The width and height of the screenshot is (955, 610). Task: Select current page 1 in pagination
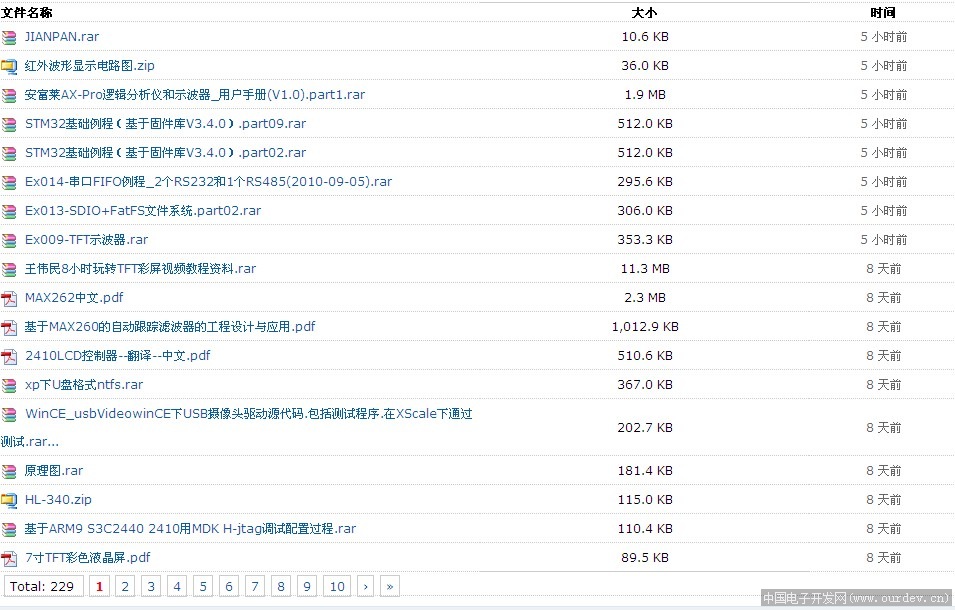(x=99, y=586)
